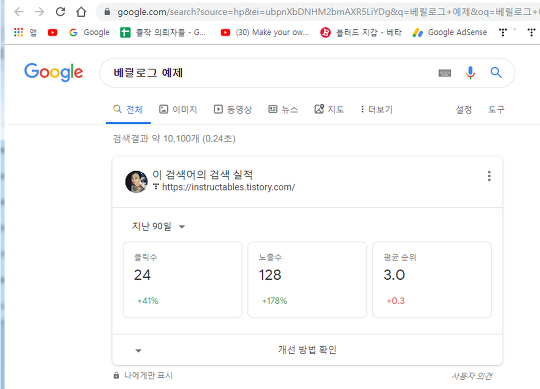Click the blue magnifier search button

496,73
